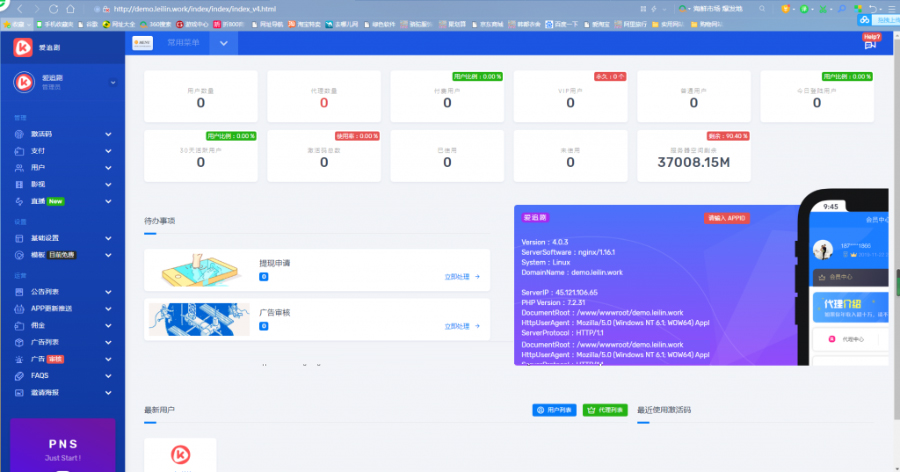Click the 广告审核 illustration thumbnail
The height and width of the screenshot is (472, 900).
(x=199, y=319)
